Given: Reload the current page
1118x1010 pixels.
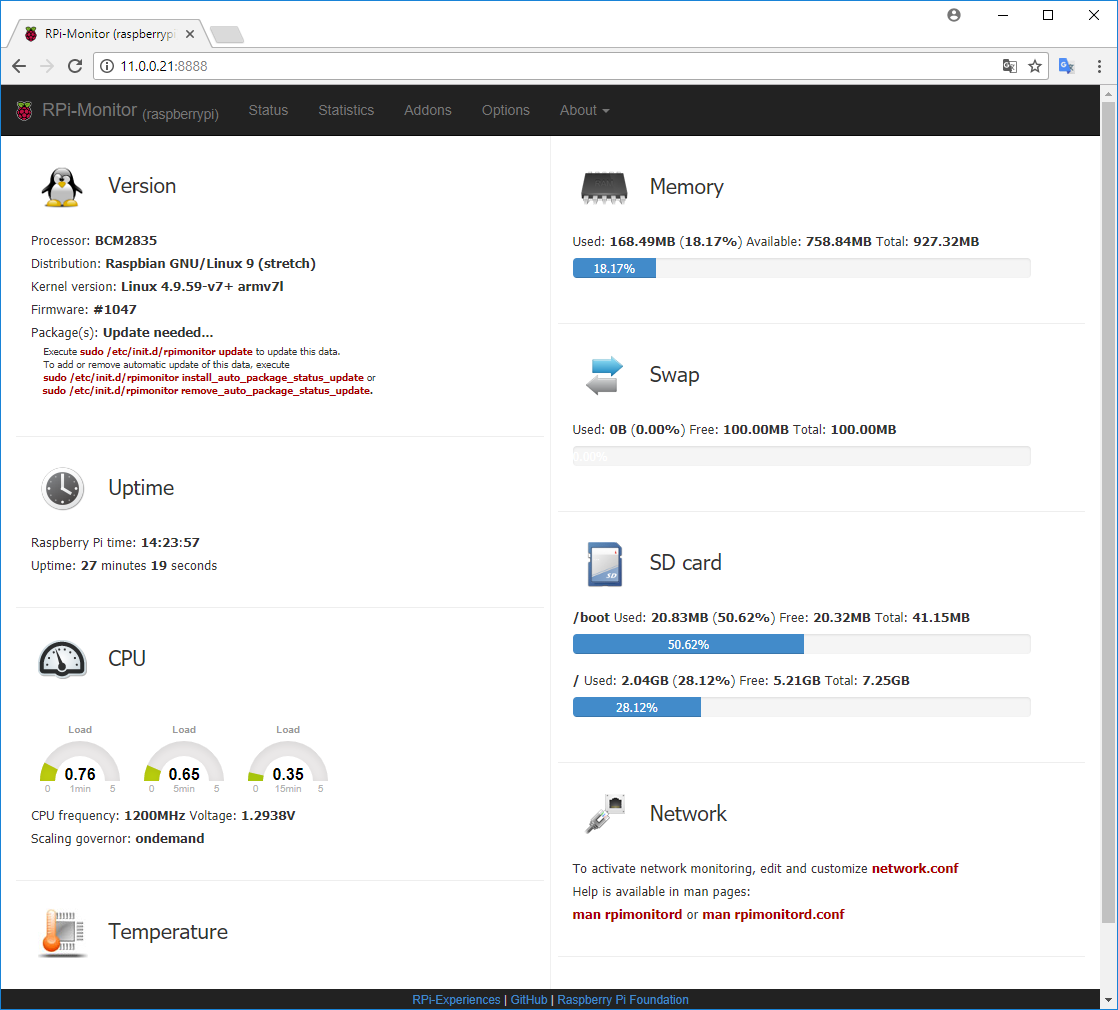Looking at the screenshot, I should click(x=75, y=66).
